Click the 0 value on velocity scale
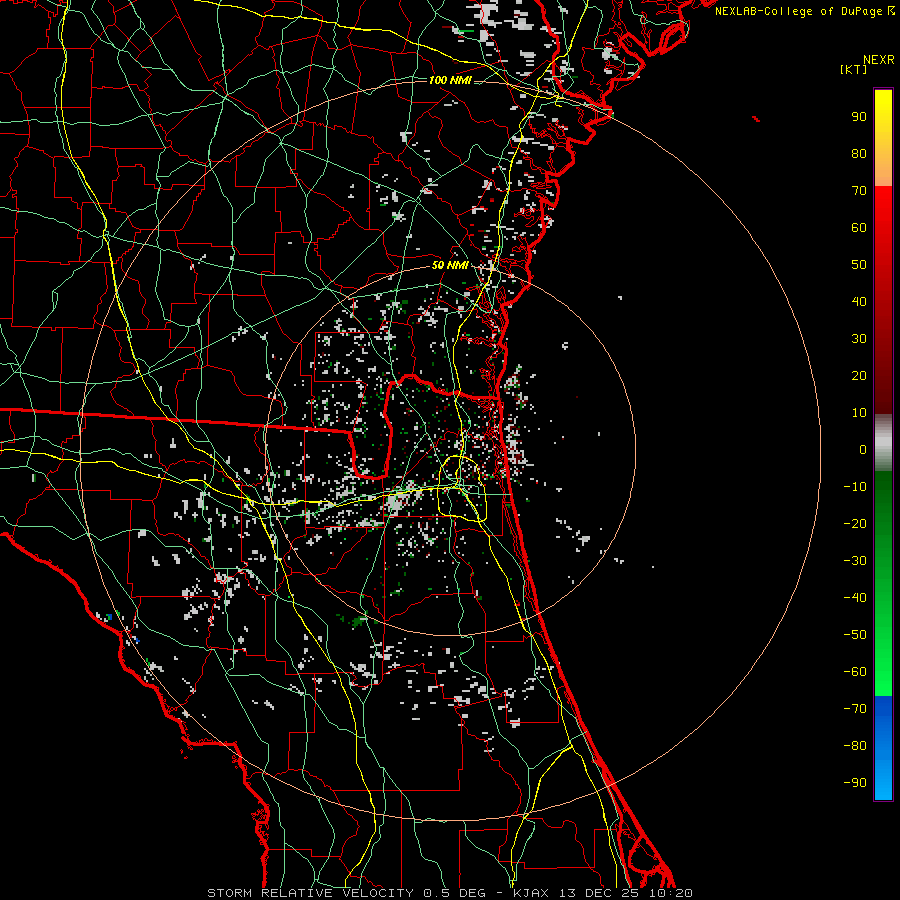 (863, 450)
